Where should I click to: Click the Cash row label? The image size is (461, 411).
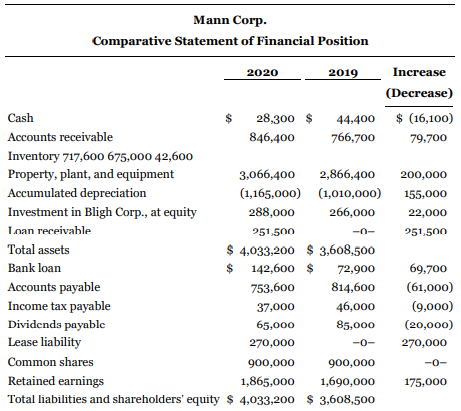tap(21, 118)
